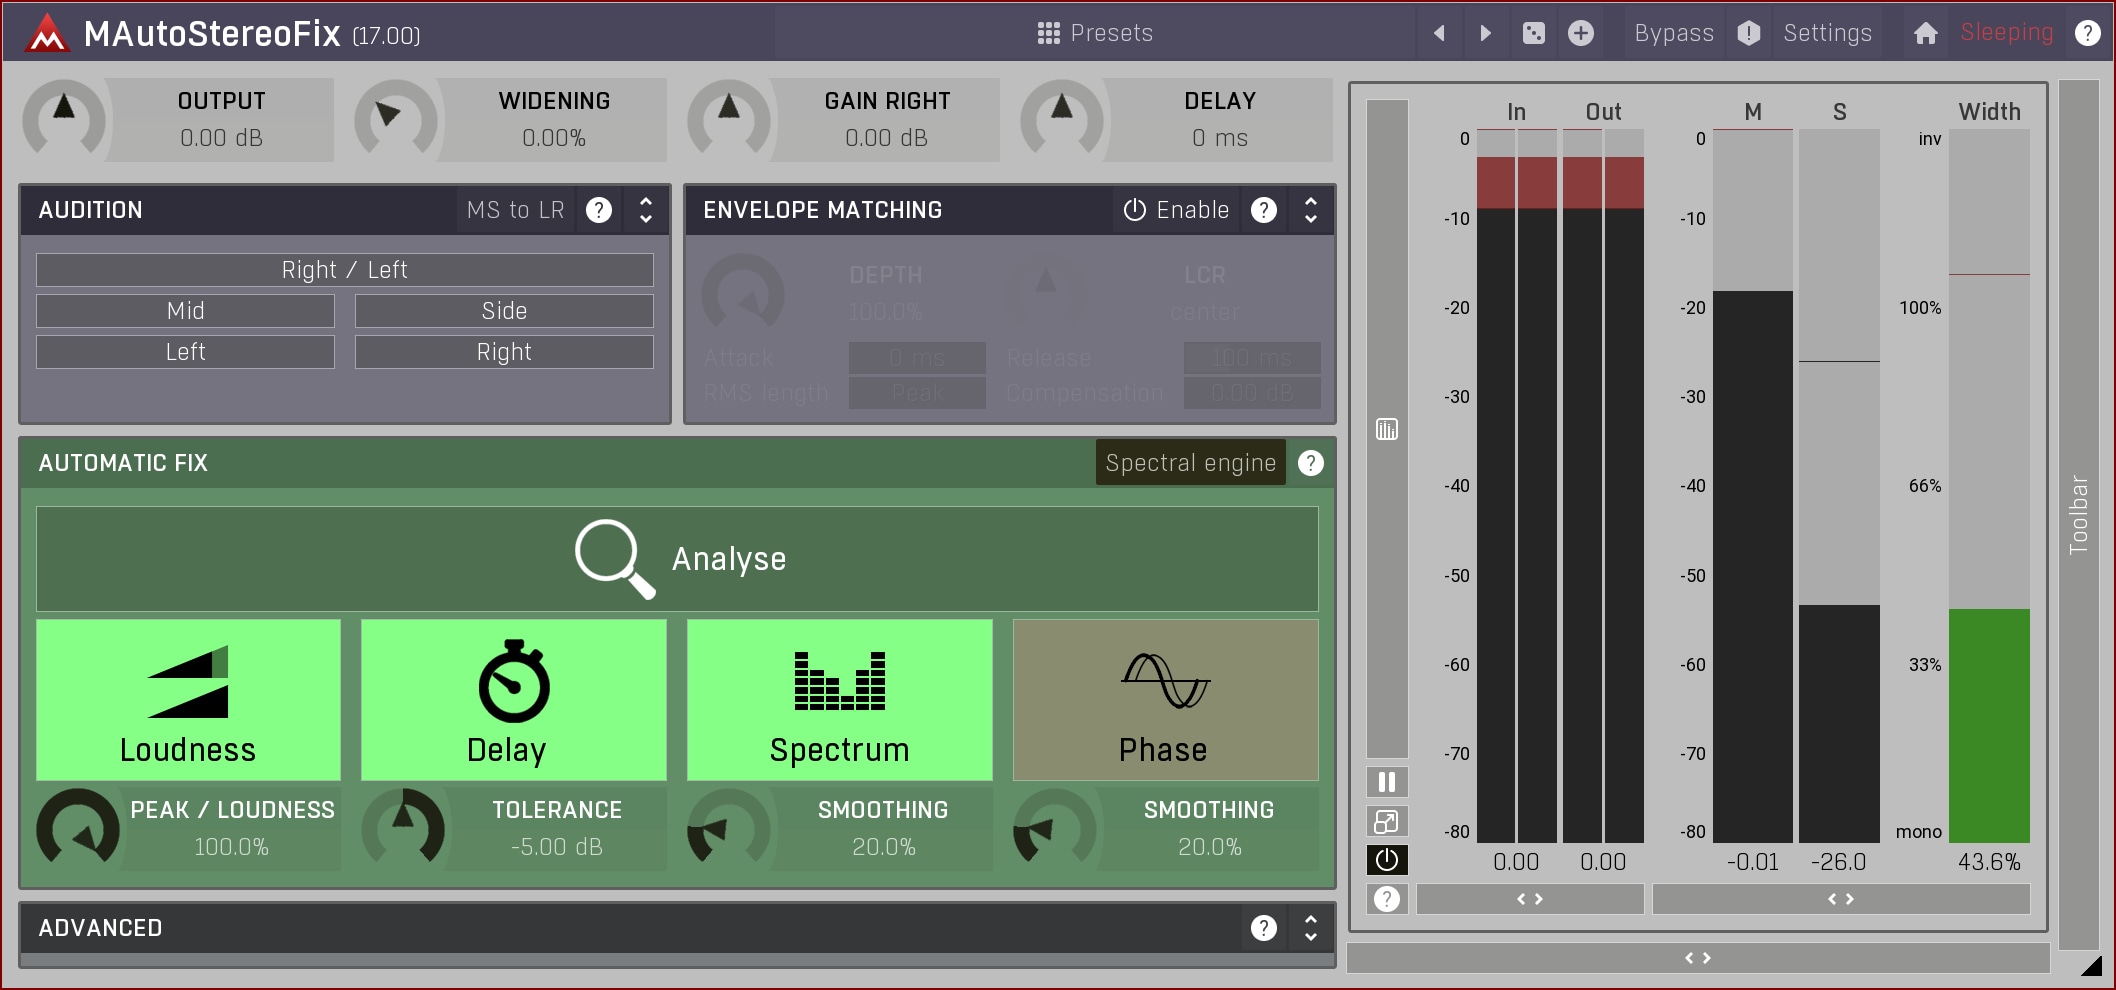2116x990 pixels.
Task: Expand the Advanced panel arrows
Action: click(1310, 928)
